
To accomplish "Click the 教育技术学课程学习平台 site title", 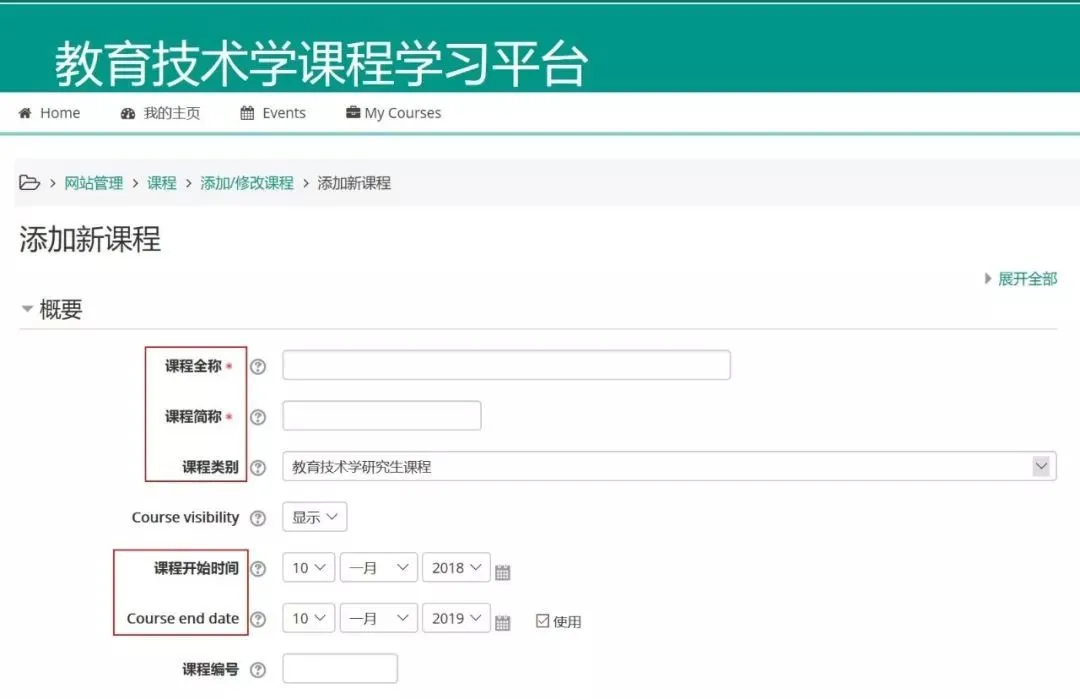I will [321, 63].
